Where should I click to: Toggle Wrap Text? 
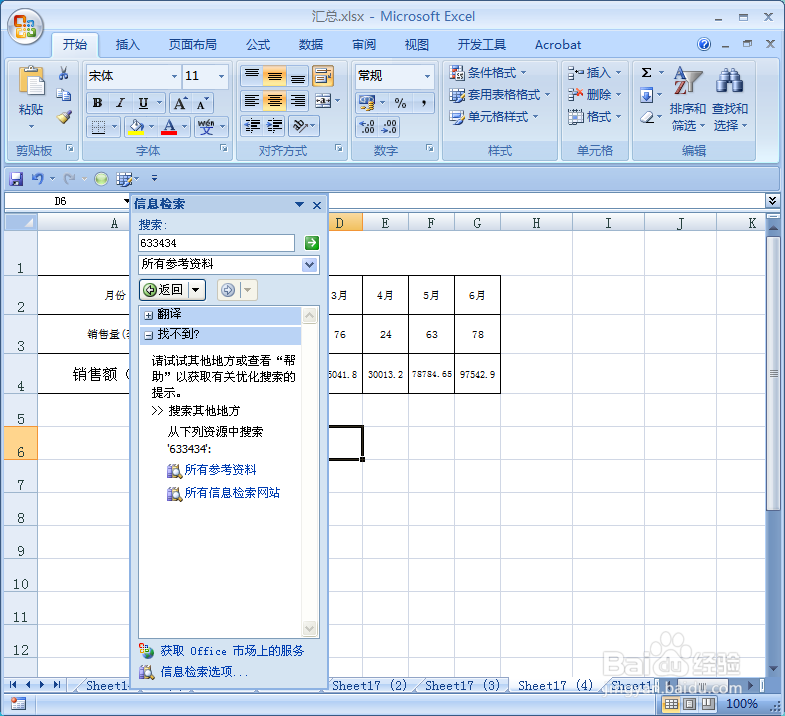point(323,76)
